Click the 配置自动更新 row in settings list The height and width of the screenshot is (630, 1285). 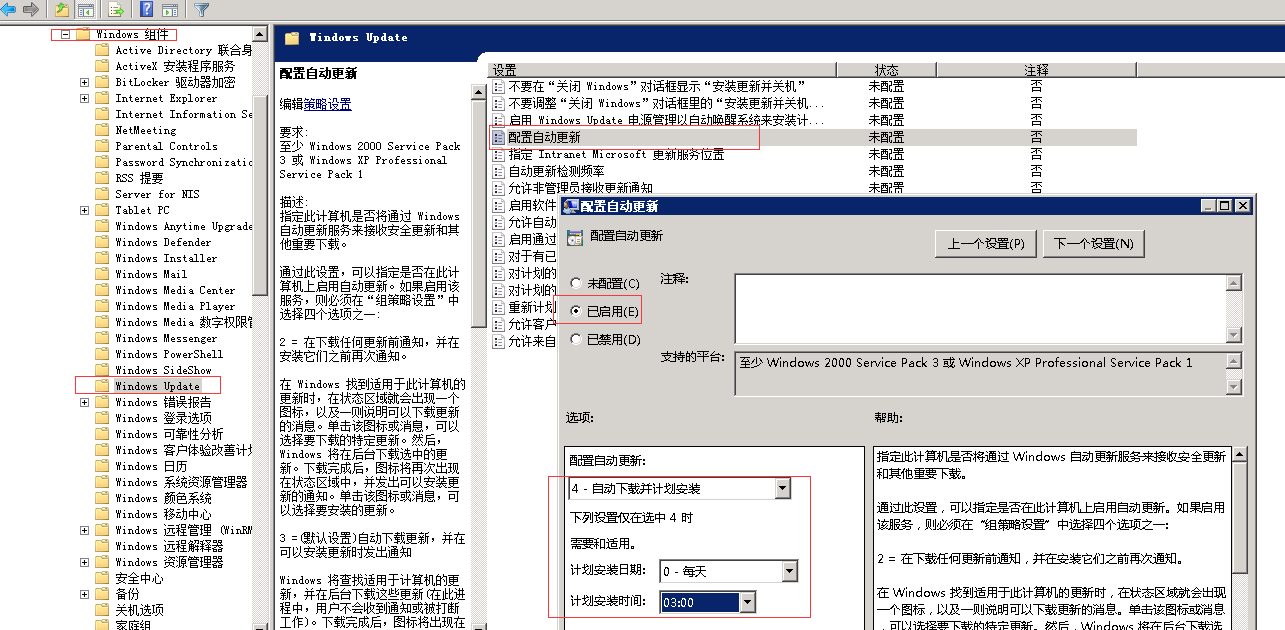tap(812, 137)
